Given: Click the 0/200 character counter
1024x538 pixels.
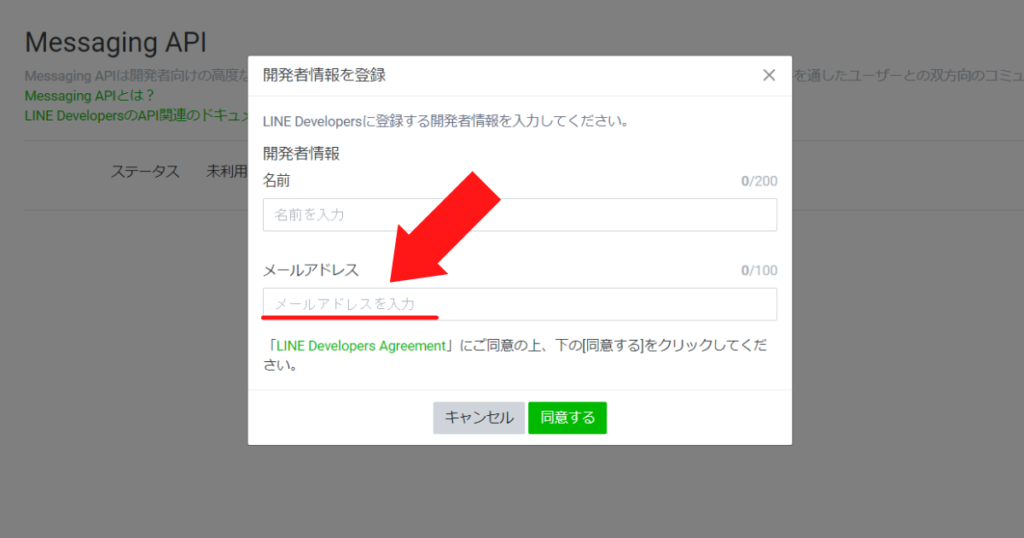Looking at the screenshot, I should (x=759, y=182).
